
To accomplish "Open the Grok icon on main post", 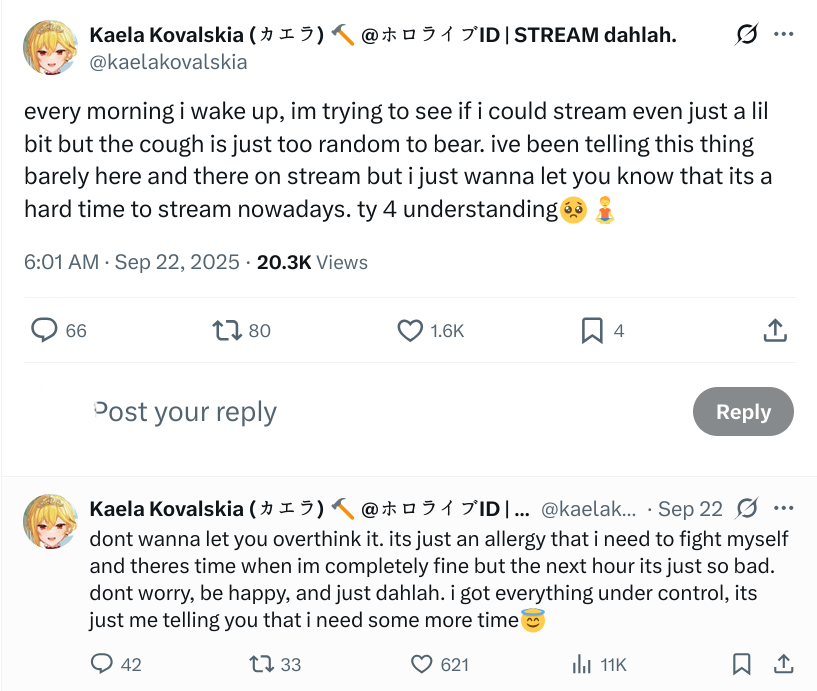I will click(x=746, y=35).
